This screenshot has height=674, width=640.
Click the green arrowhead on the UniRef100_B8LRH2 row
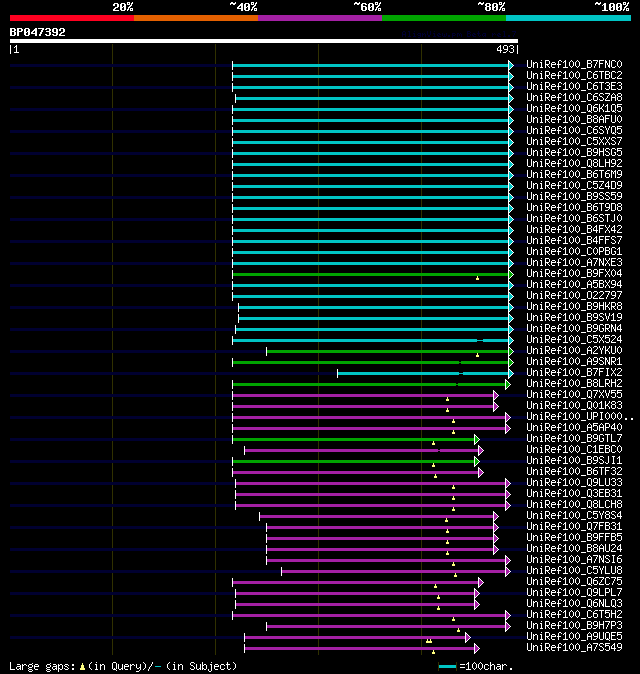click(508, 384)
